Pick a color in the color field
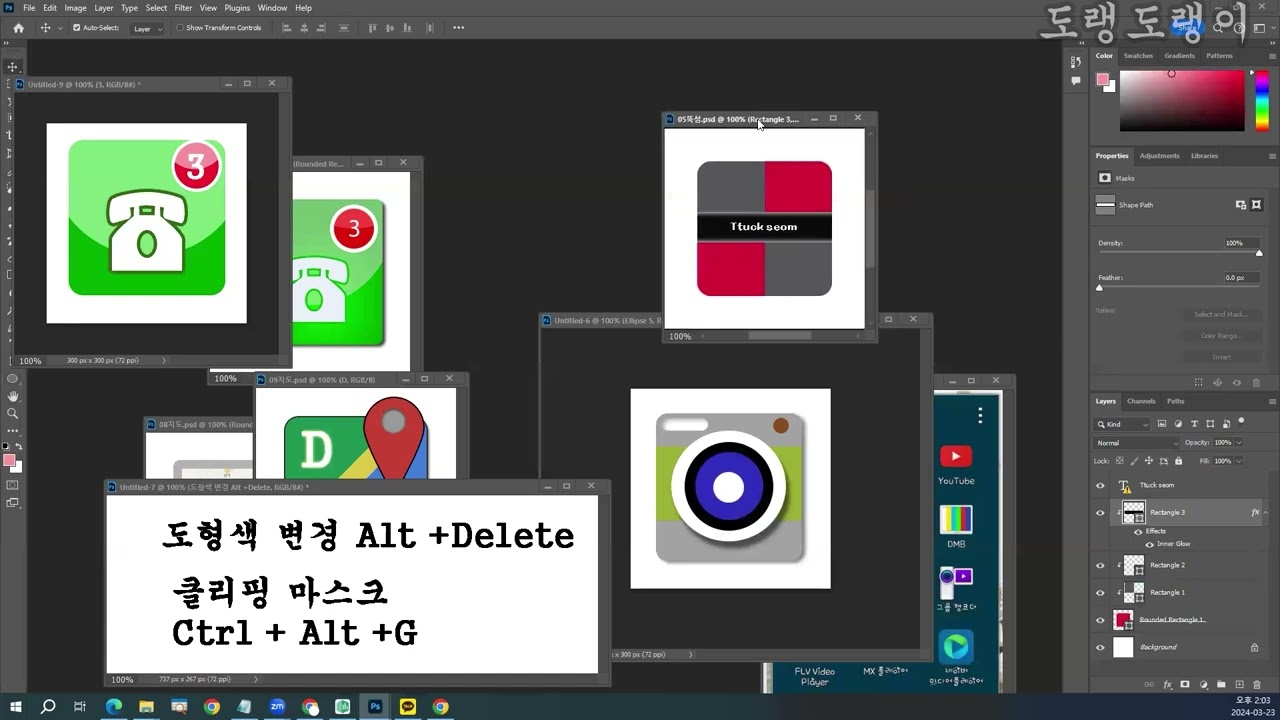Viewport: 1280px width, 720px height. pos(1182,101)
